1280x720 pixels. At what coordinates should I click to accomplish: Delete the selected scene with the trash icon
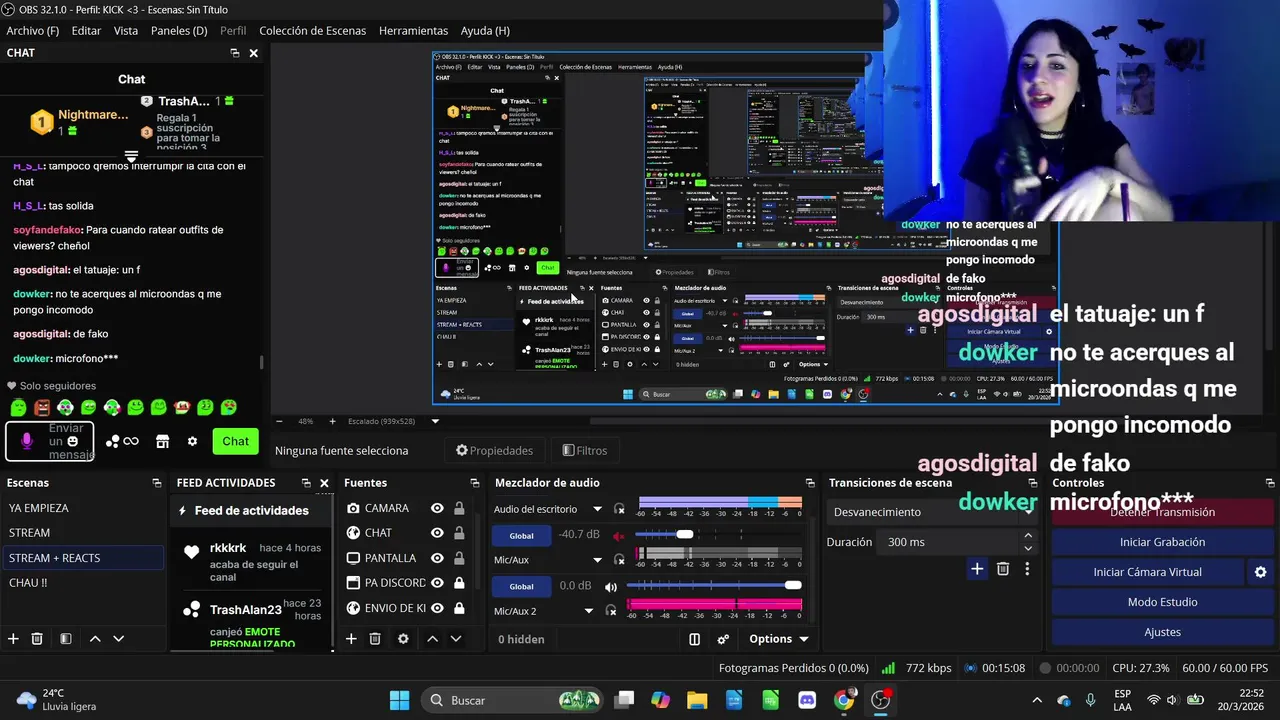[x=37, y=639]
